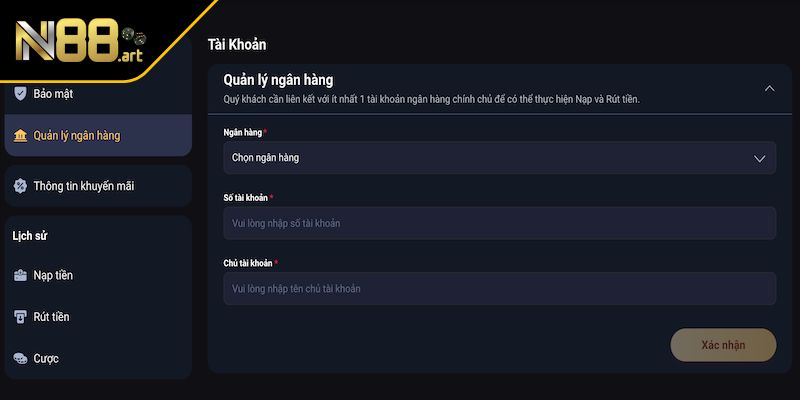
Task: Go to Thông tin khuyến mãi
Action: pyautogui.click(x=84, y=186)
